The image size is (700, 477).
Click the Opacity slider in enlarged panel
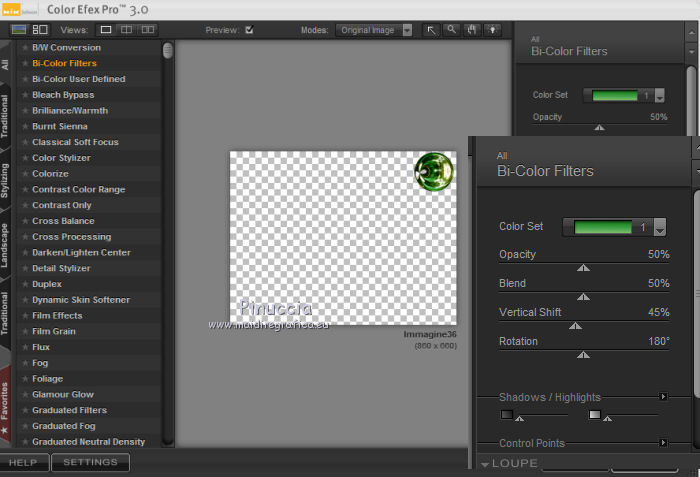click(583, 268)
